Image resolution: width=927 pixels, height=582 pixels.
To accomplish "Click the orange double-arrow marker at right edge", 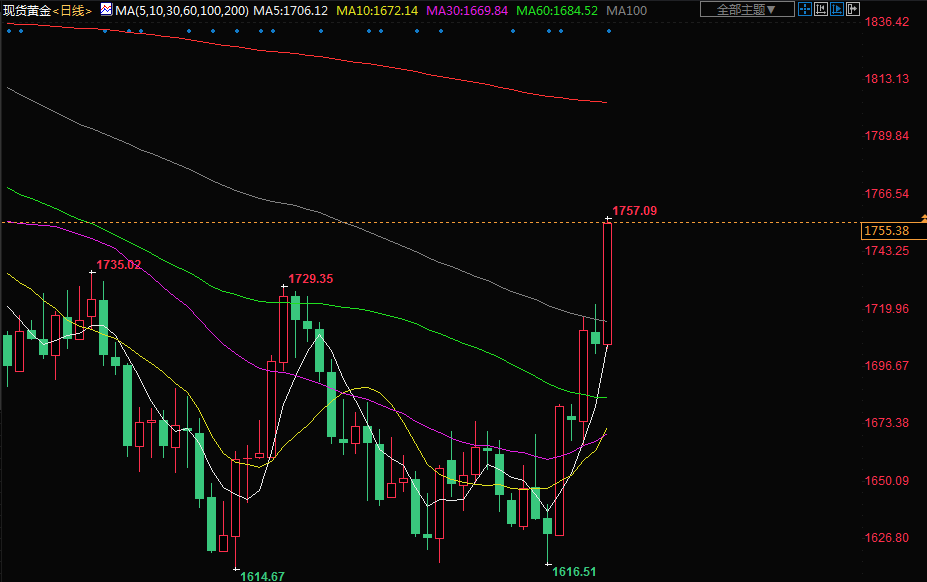I will pyautogui.click(x=922, y=217).
